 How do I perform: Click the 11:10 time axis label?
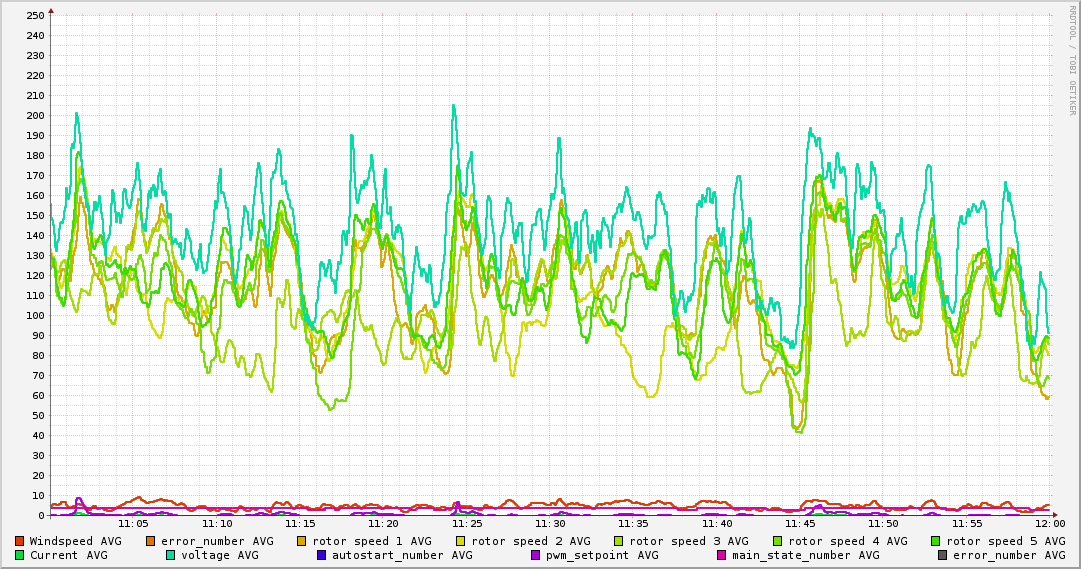coord(217,524)
